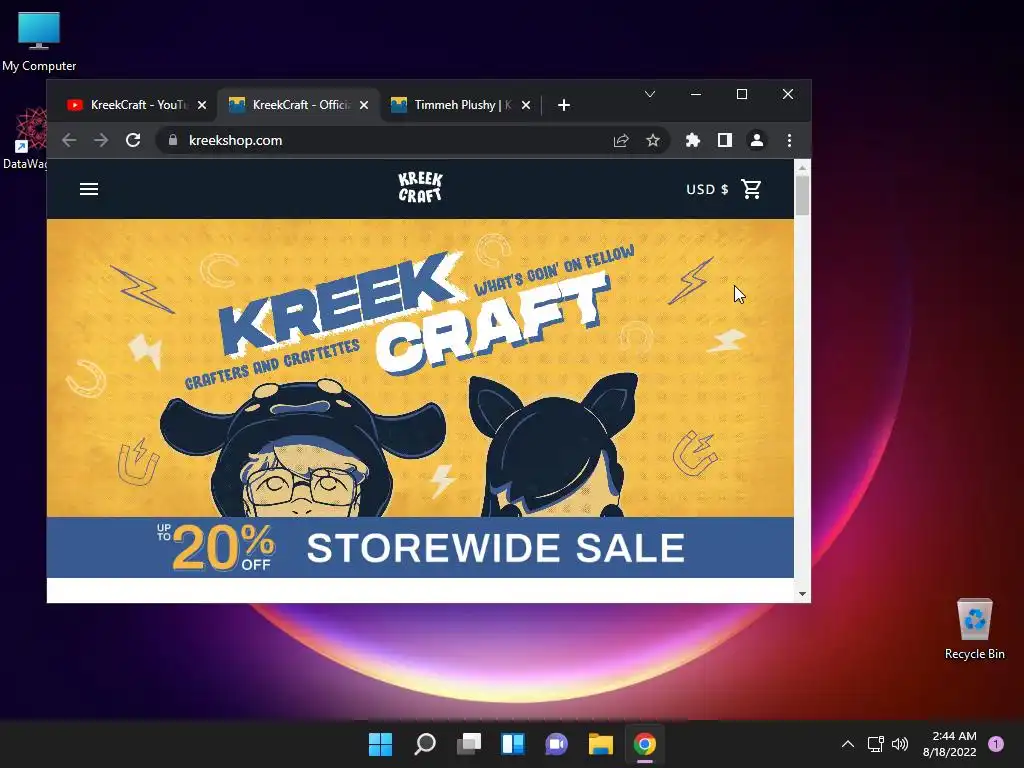Select the My Computer desktop icon
This screenshot has width=1024, height=768.
pos(39,42)
